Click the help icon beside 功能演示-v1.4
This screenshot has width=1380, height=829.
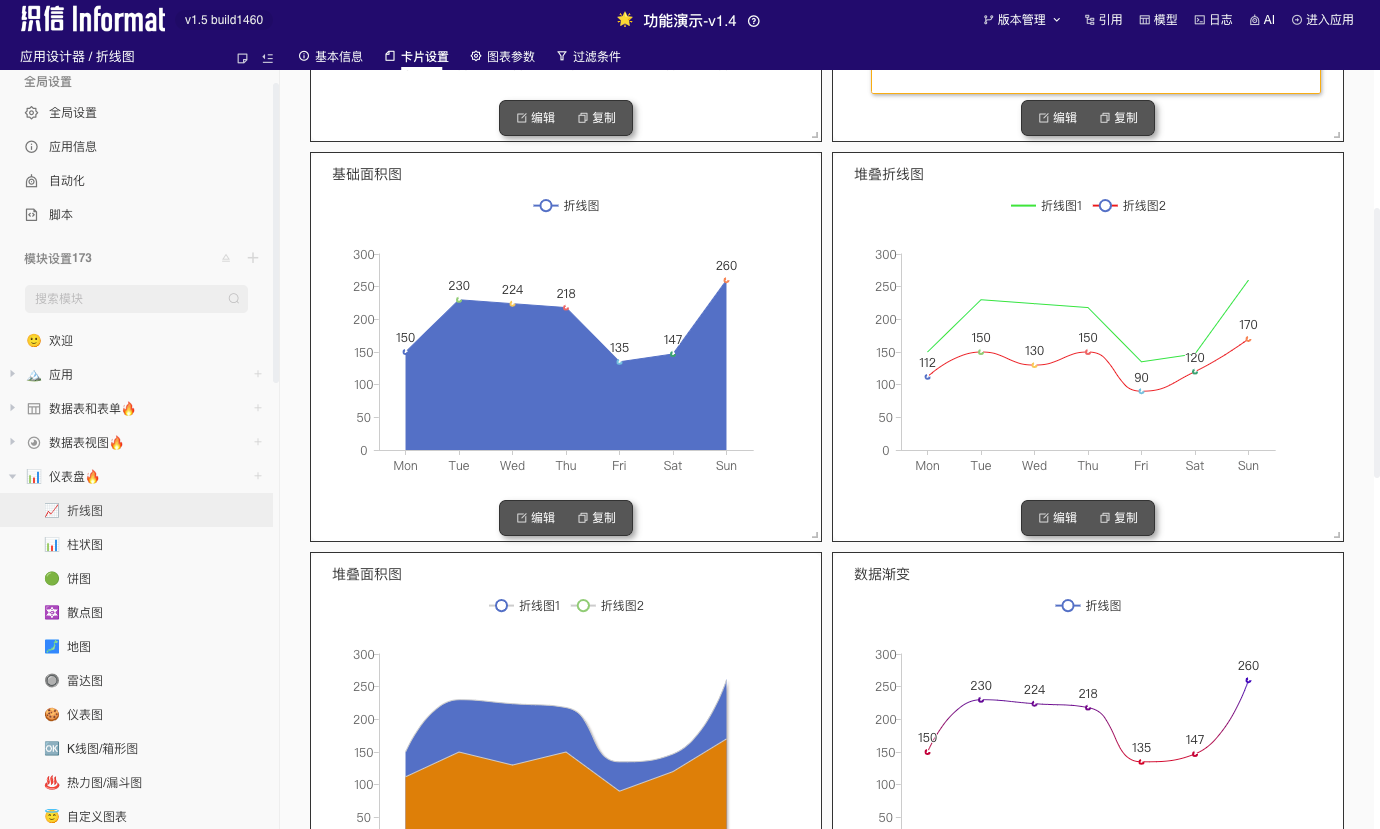754,20
